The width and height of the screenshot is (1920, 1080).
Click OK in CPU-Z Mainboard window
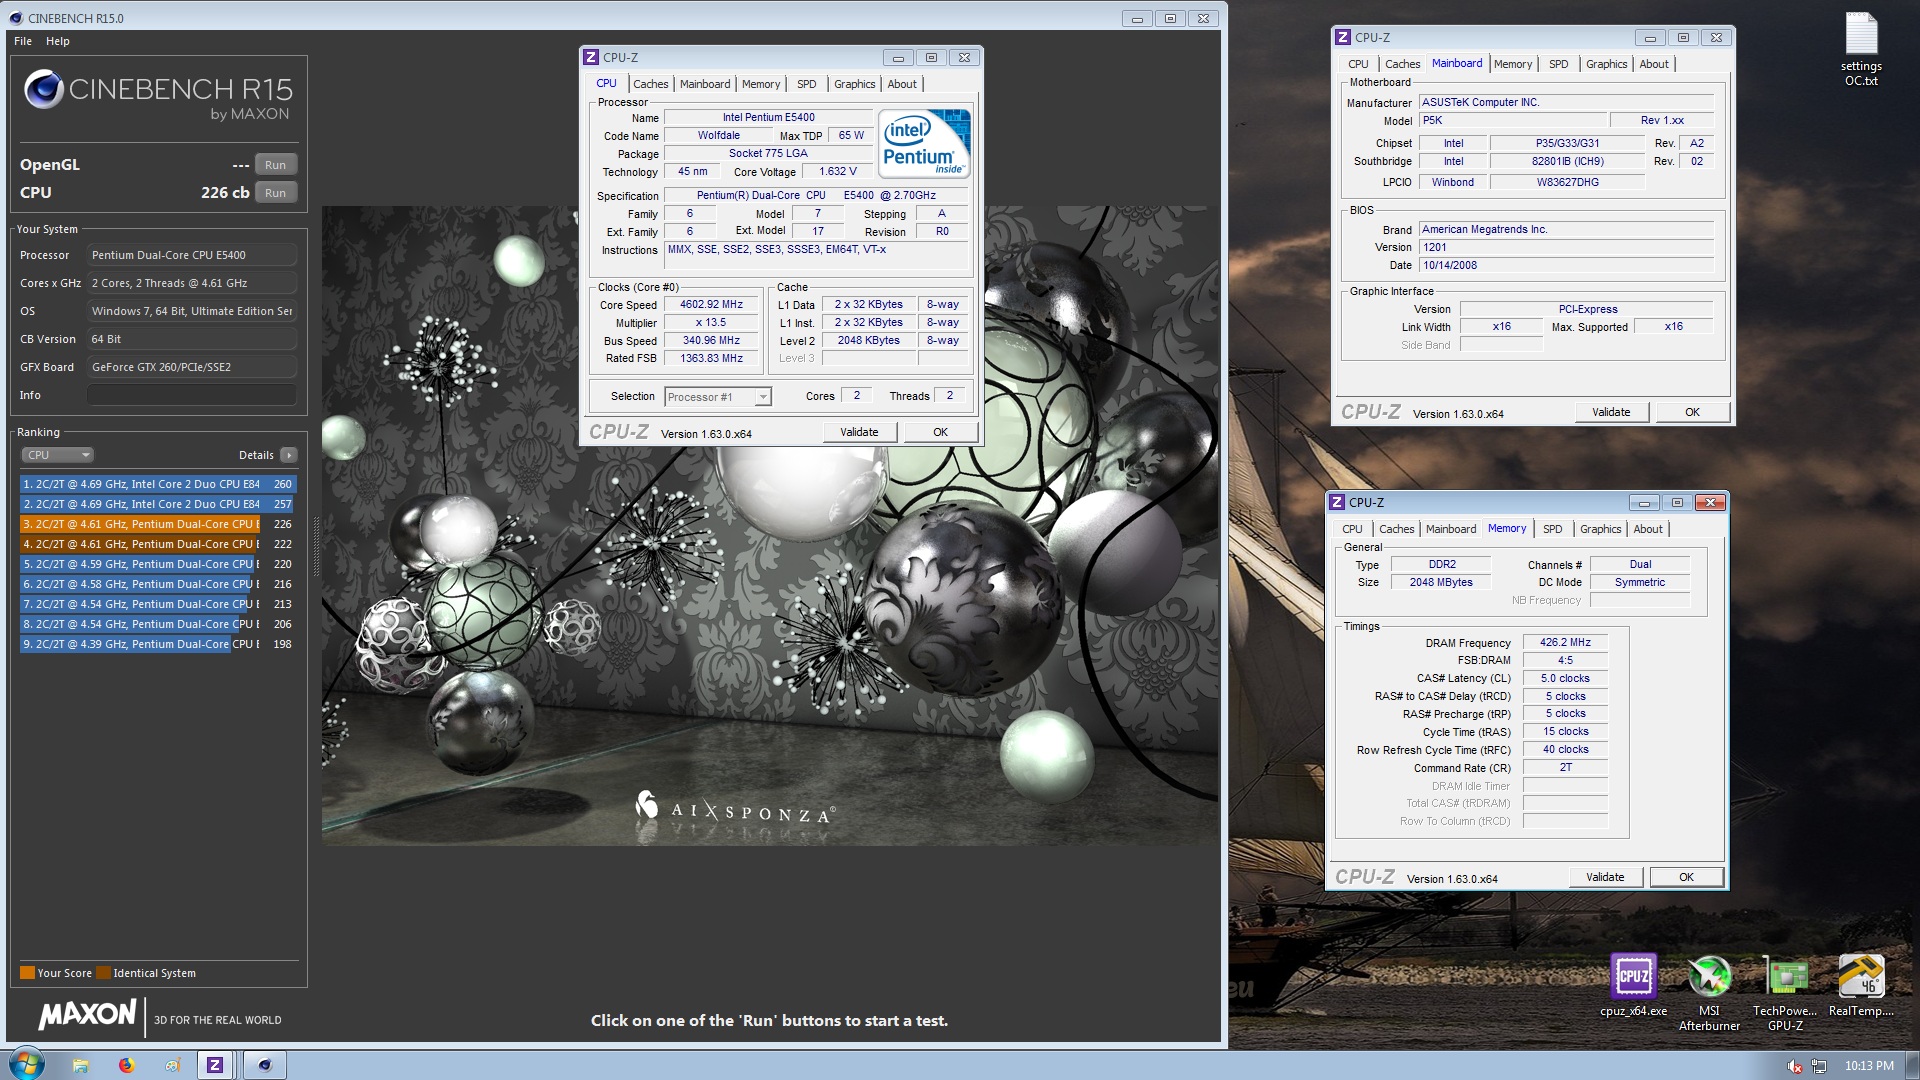pyautogui.click(x=1692, y=412)
